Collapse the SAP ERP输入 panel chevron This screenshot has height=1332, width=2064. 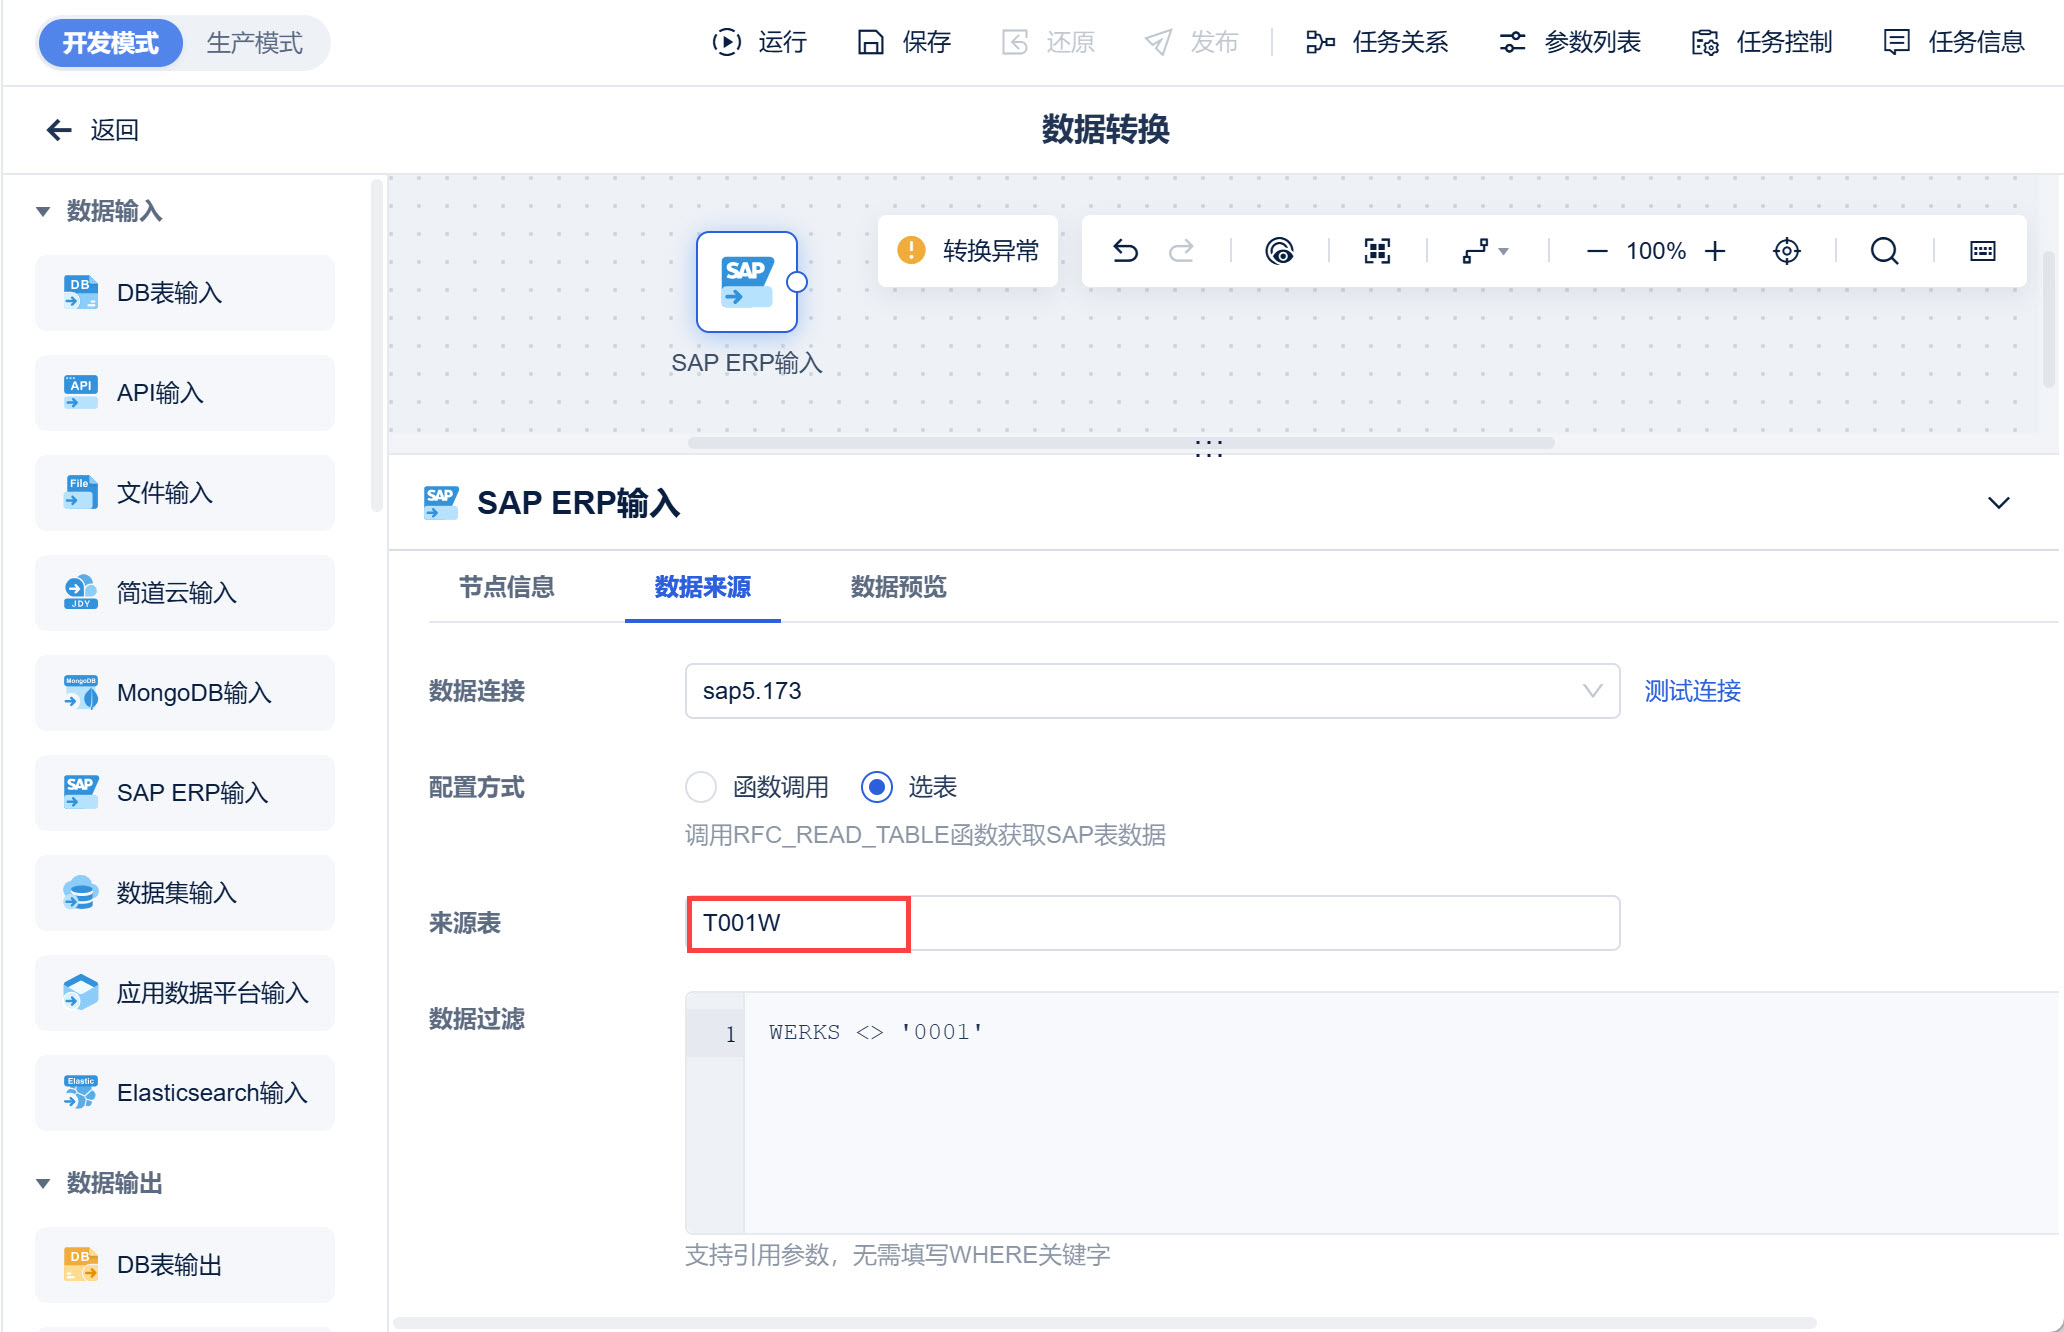tap(1998, 502)
